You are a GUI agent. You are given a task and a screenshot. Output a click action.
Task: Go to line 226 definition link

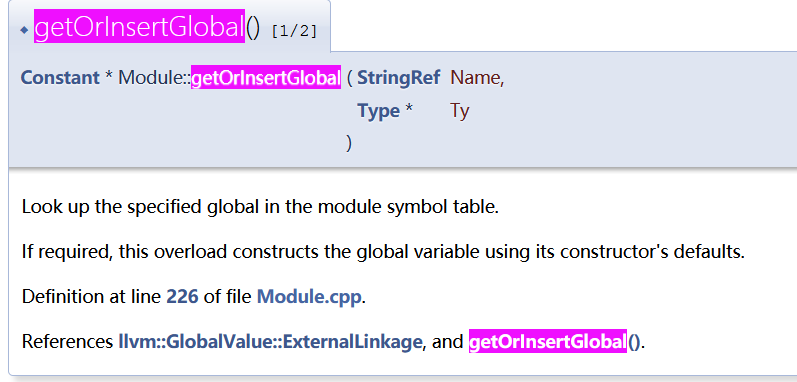tap(182, 296)
